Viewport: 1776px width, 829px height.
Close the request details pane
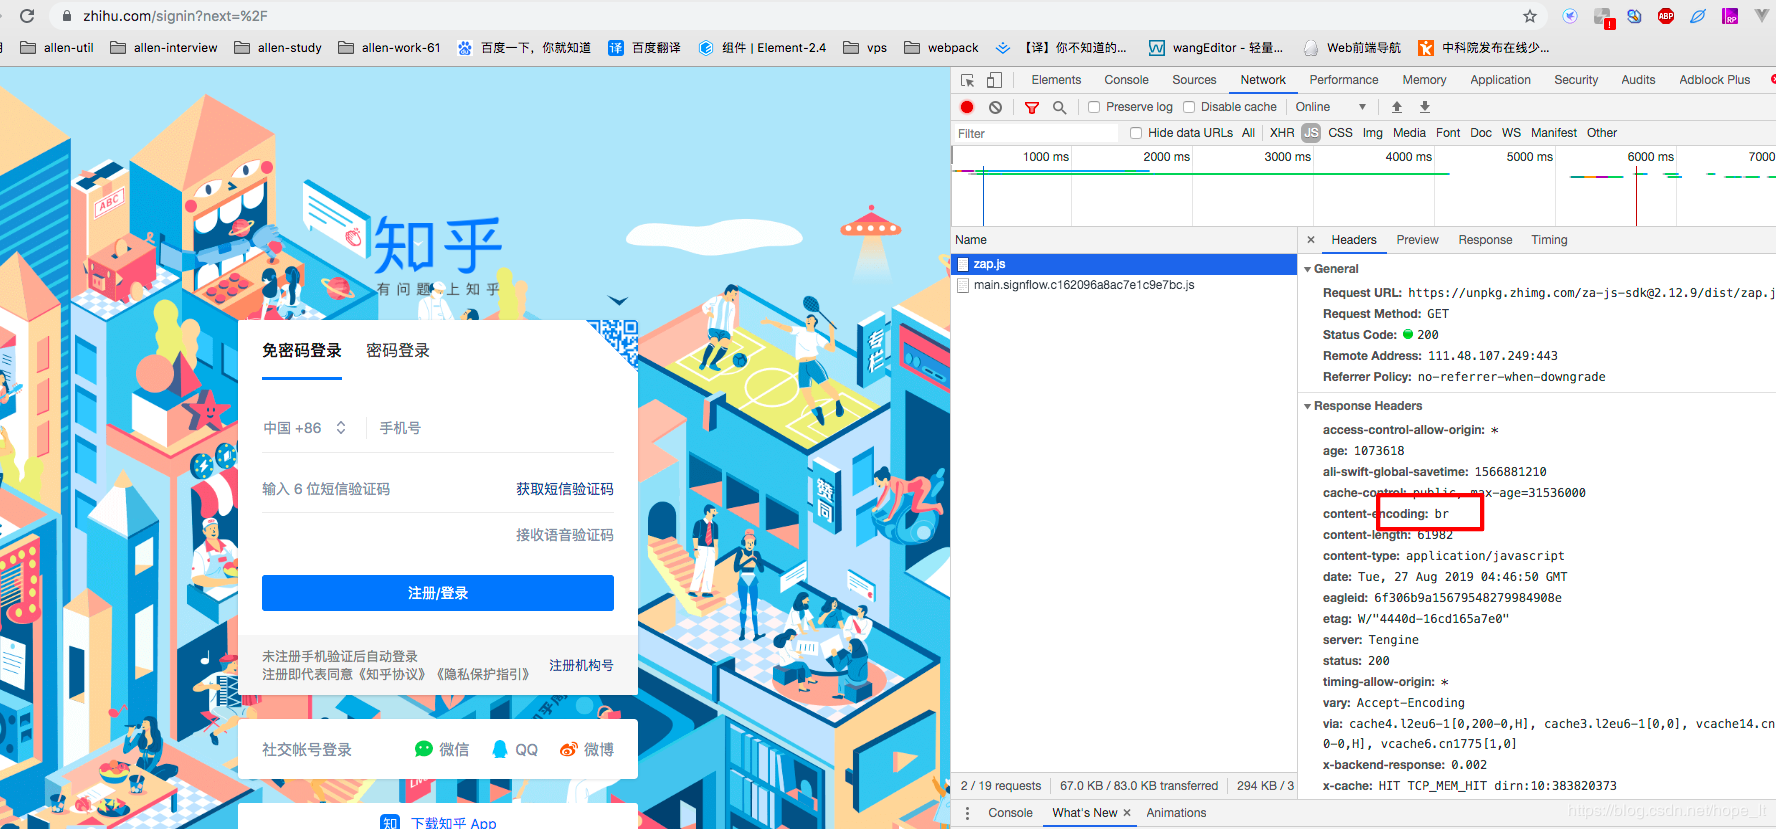1311,240
